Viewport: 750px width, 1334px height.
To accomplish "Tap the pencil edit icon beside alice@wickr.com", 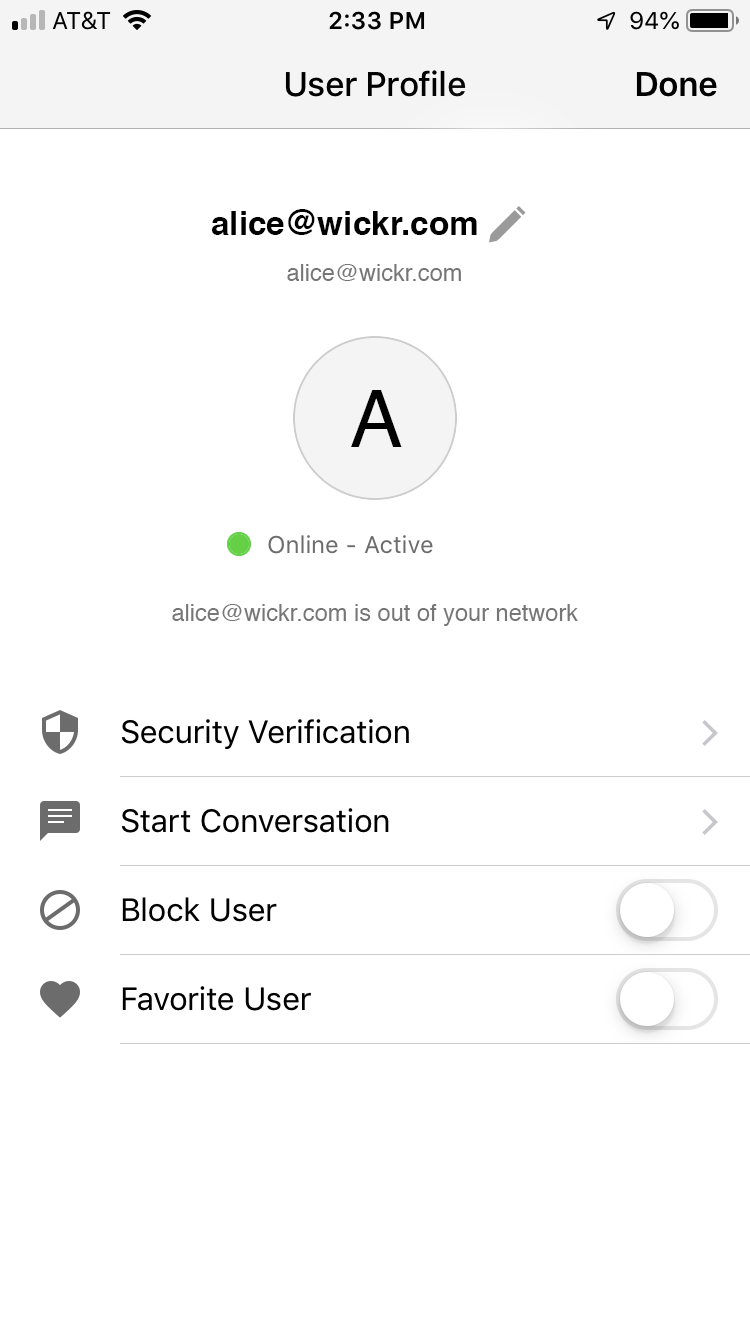I will 507,224.
